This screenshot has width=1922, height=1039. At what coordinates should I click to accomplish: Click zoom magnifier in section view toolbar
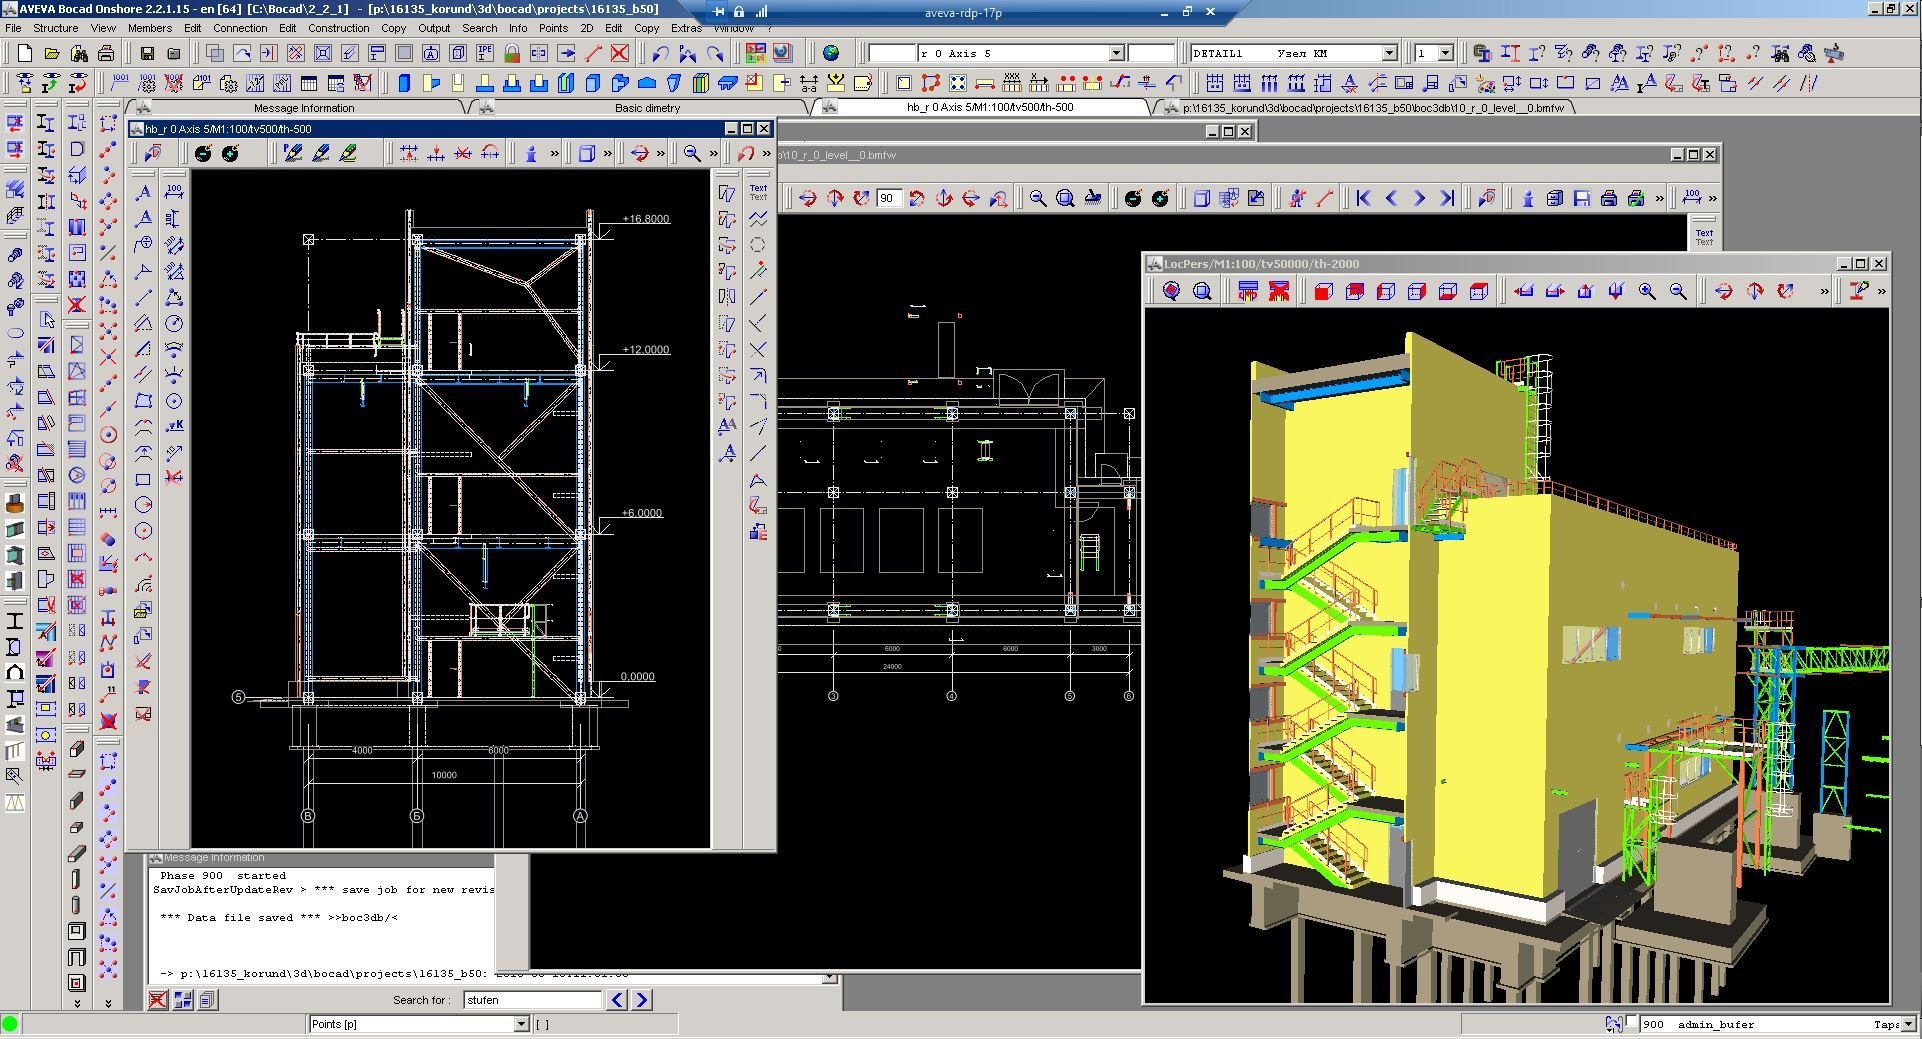692,153
